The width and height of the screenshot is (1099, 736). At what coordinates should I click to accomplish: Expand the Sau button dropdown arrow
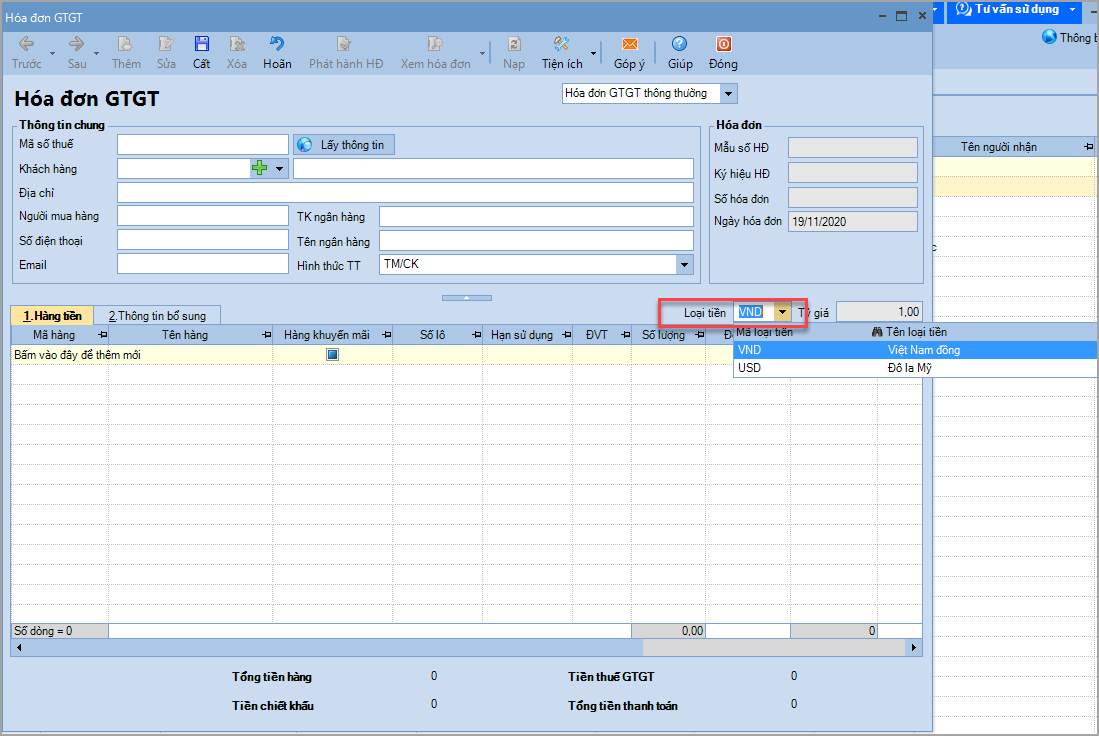click(x=97, y=53)
